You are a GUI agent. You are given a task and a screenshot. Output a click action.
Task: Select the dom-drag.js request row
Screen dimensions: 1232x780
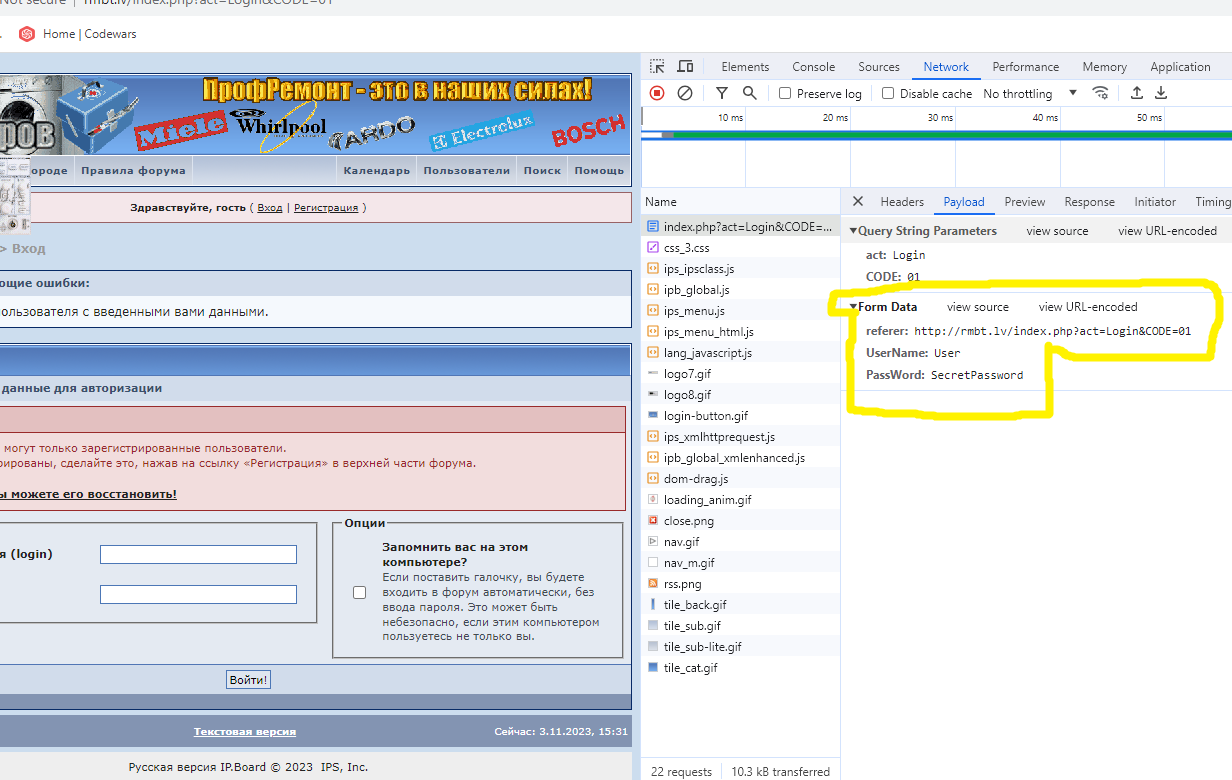coord(740,479)
